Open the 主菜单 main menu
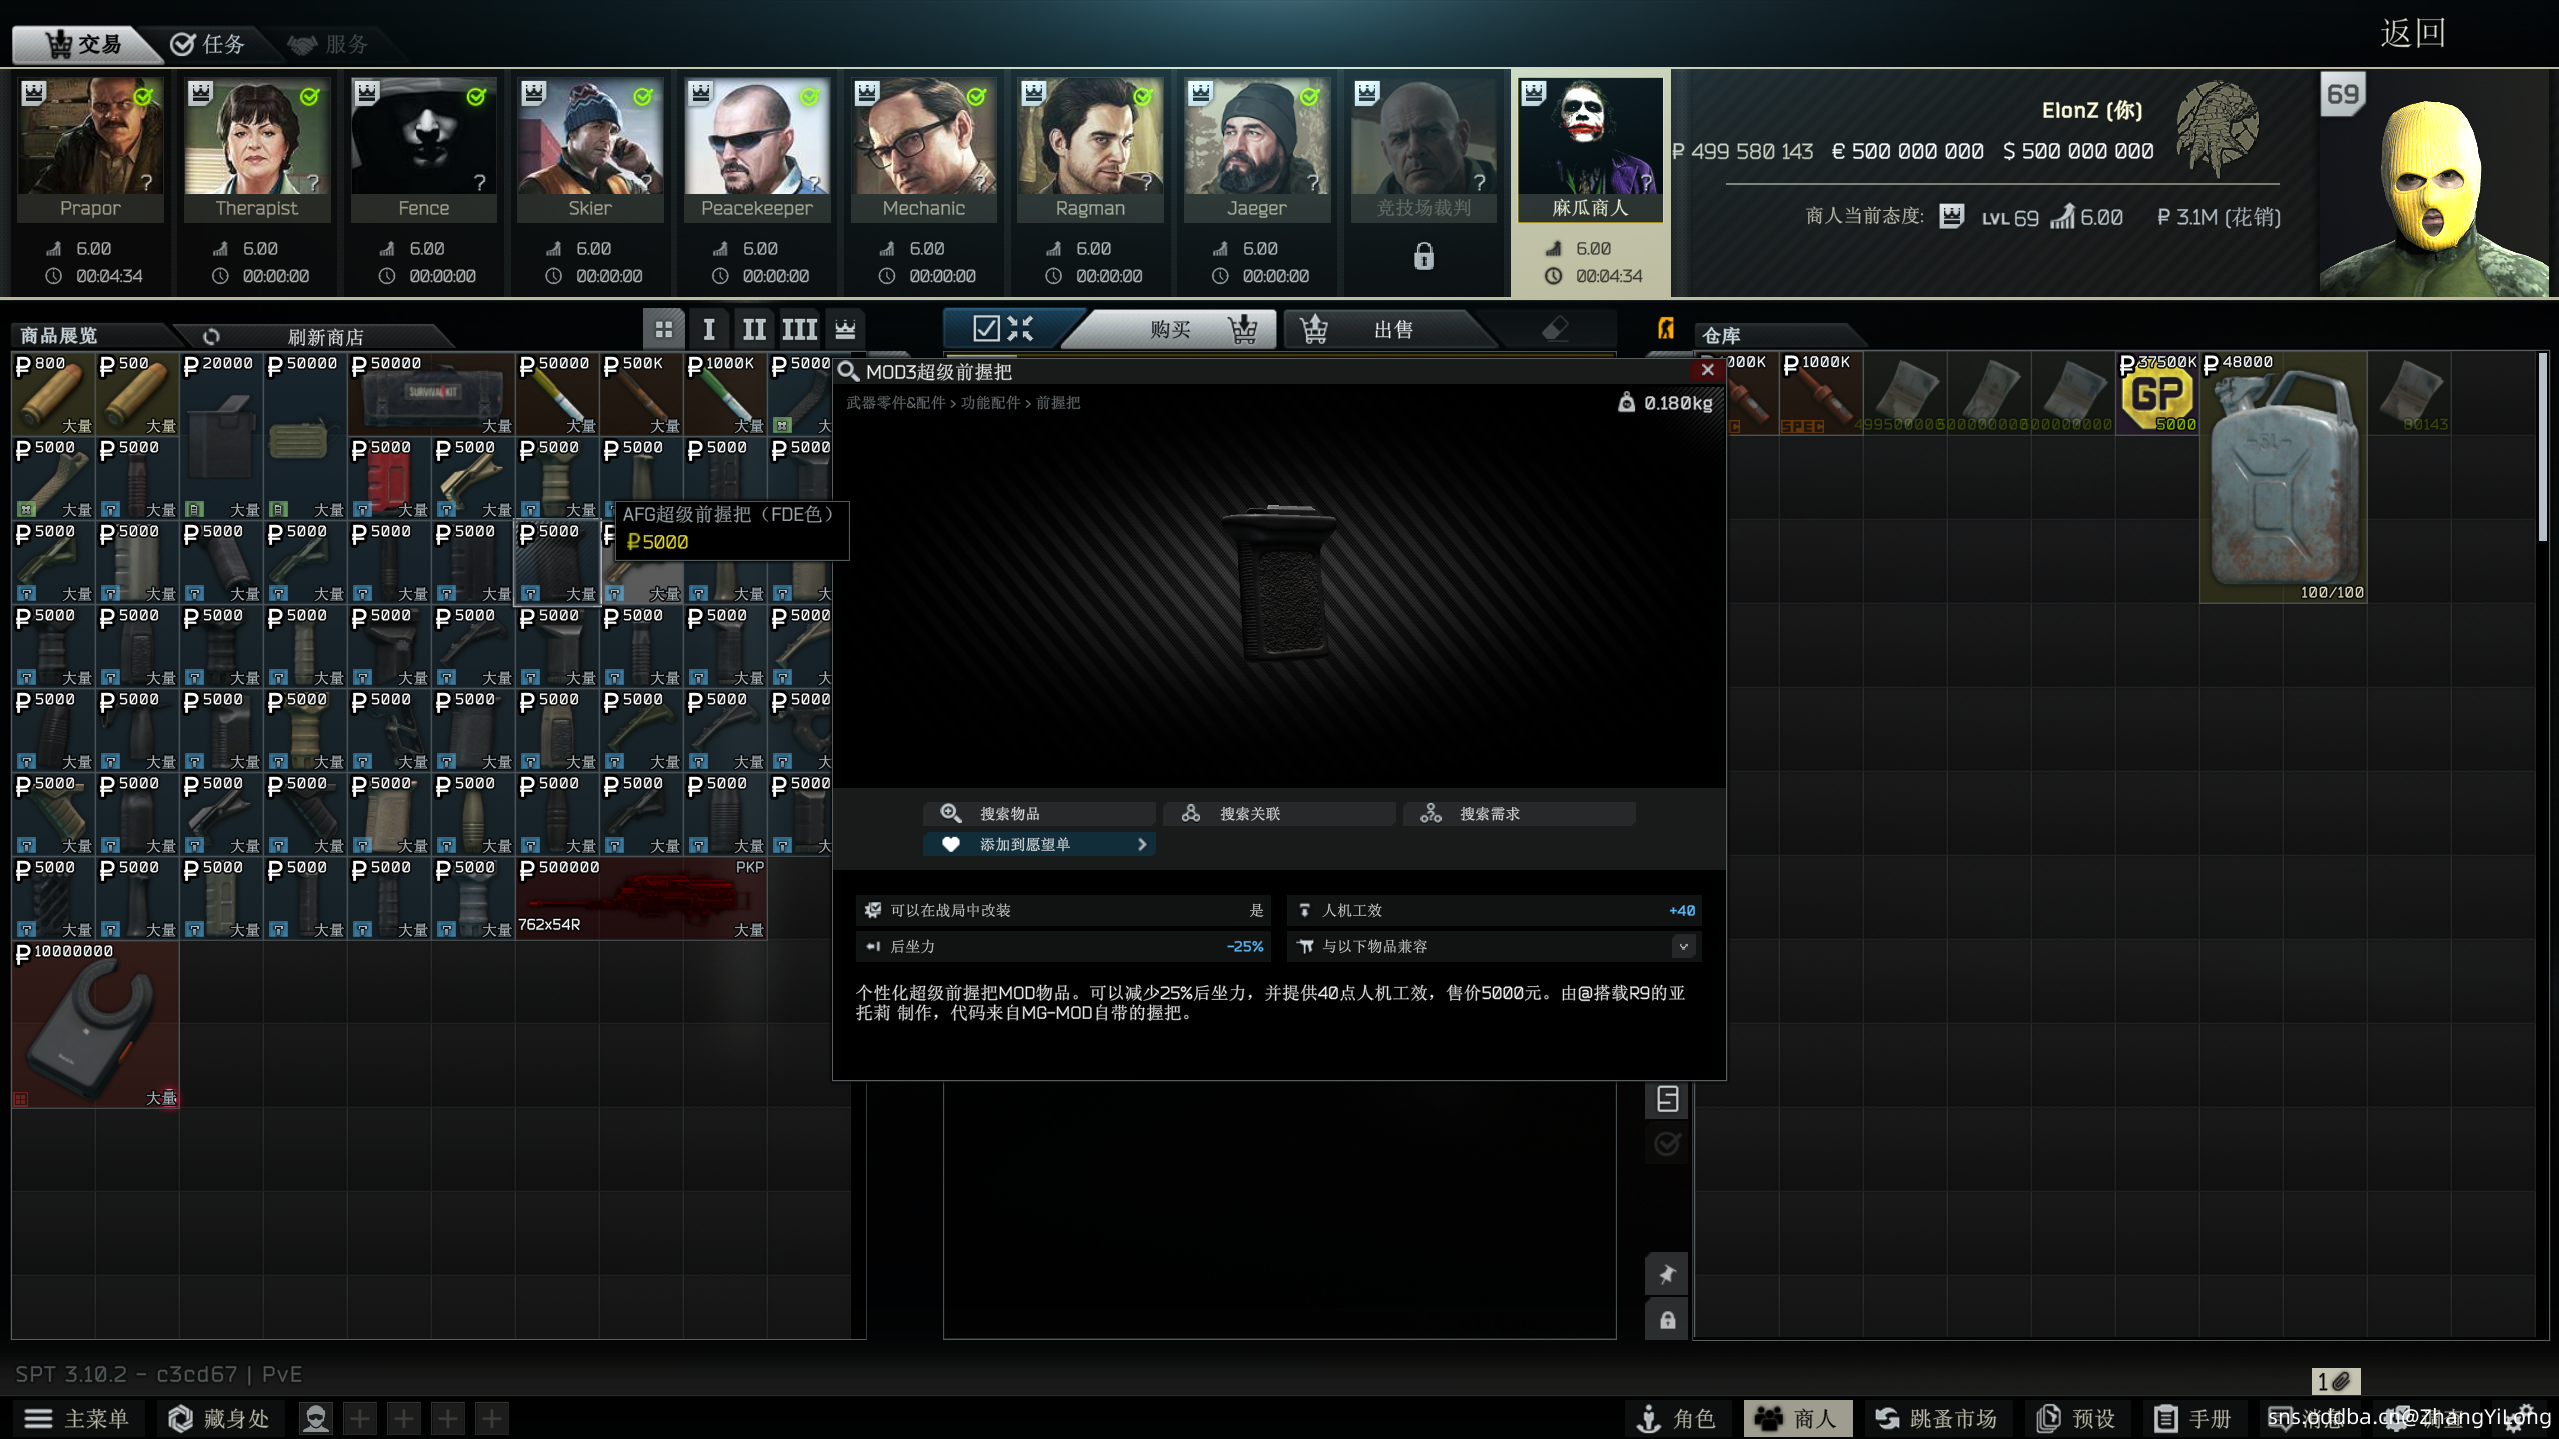Image resolution: width=2559 pixels, height=1439 pixels. pyautogui.click(x=78, y=1419)
